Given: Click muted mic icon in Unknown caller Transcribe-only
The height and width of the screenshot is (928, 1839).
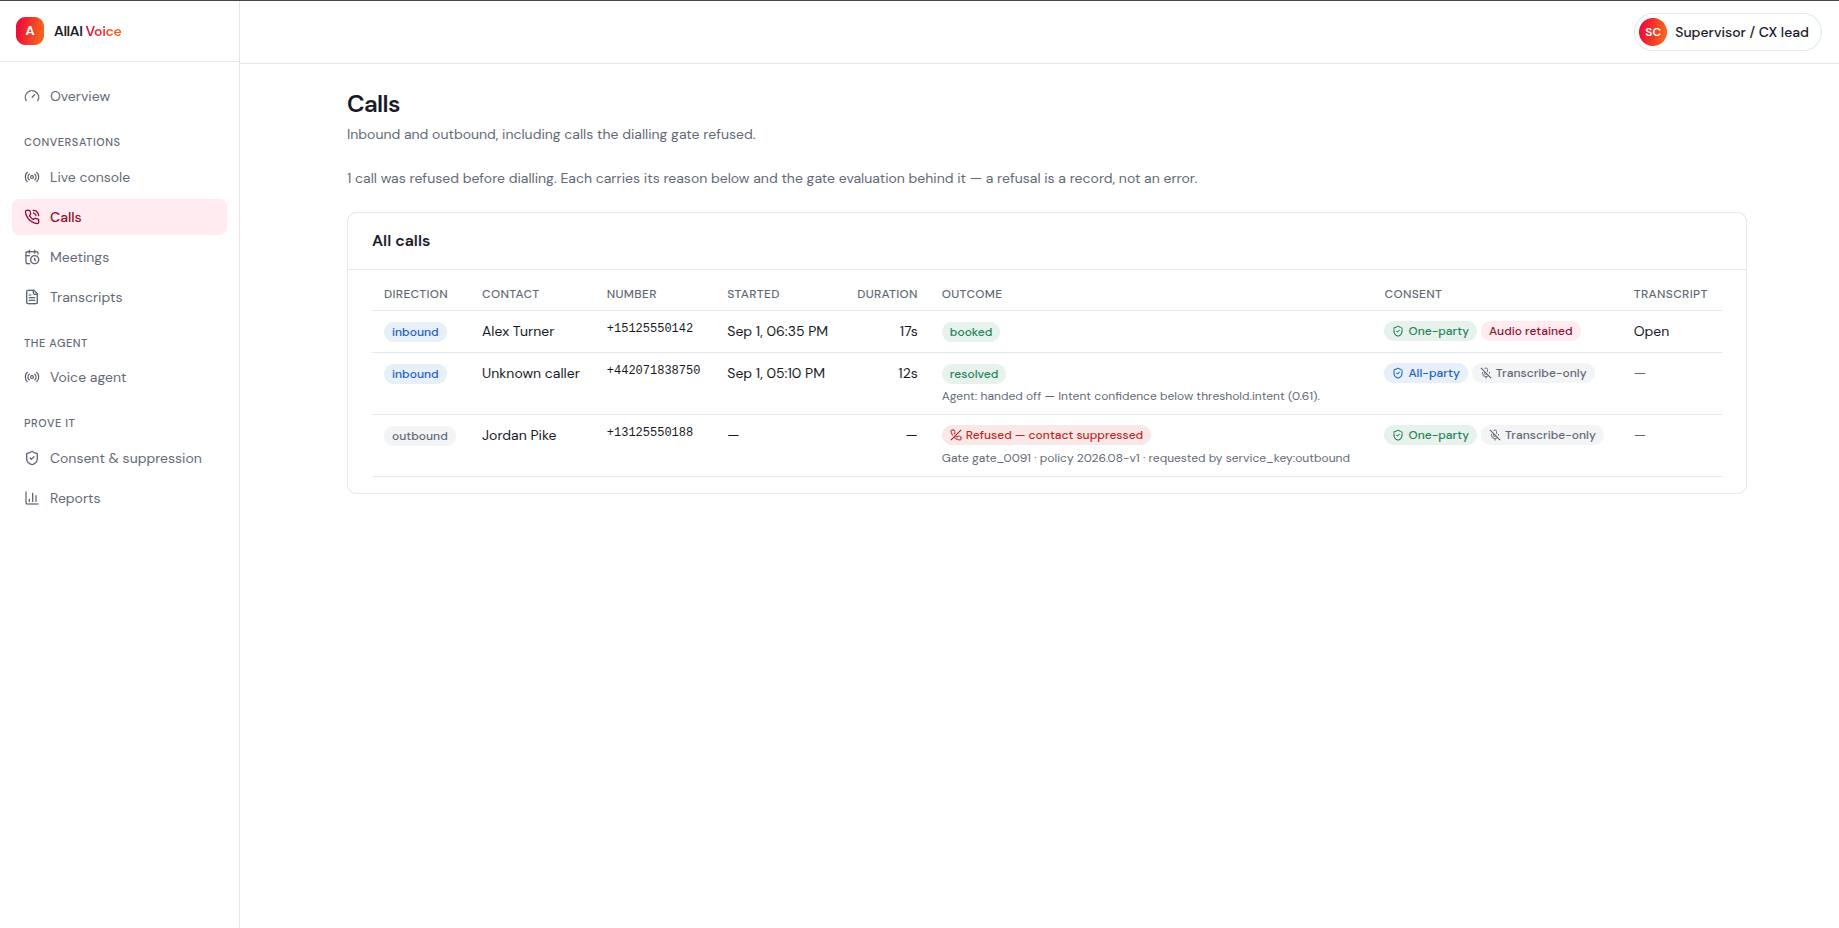Looking at the screenshot, I should (1486, 373).
